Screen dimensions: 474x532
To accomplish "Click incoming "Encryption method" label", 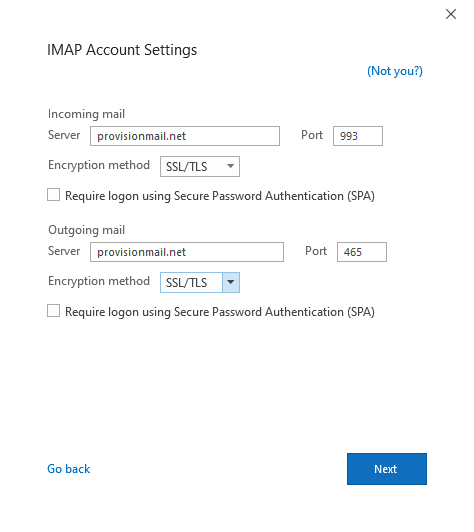I will 99,165.
